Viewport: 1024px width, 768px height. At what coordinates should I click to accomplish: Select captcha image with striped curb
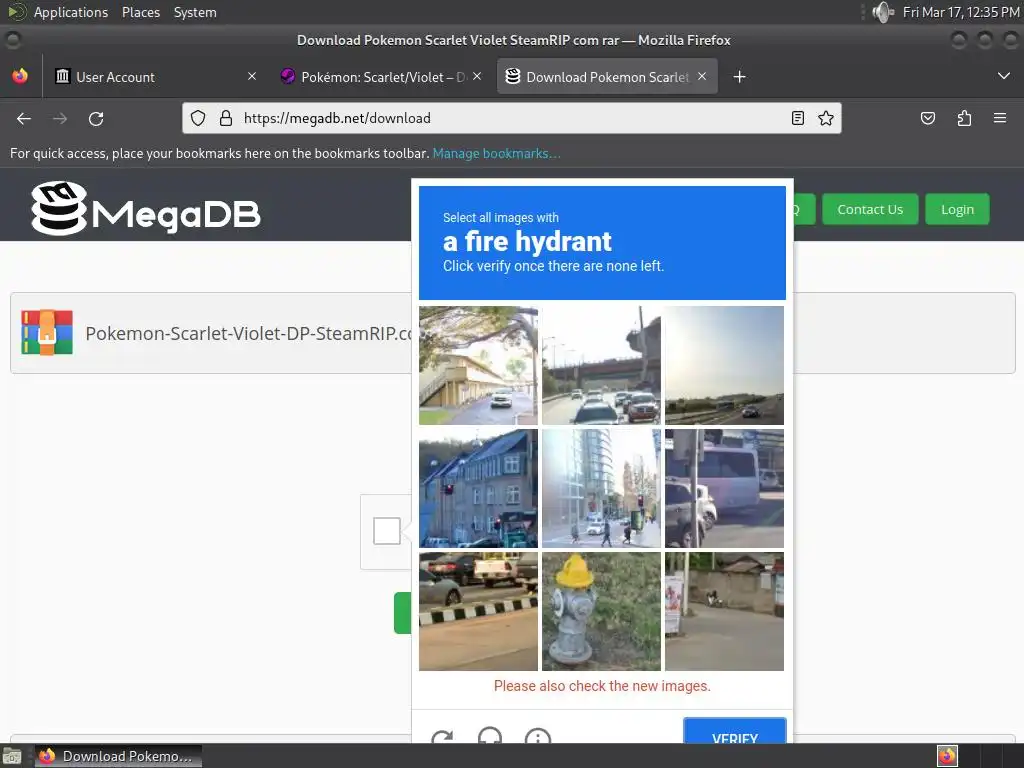click(x=478, y=611)
